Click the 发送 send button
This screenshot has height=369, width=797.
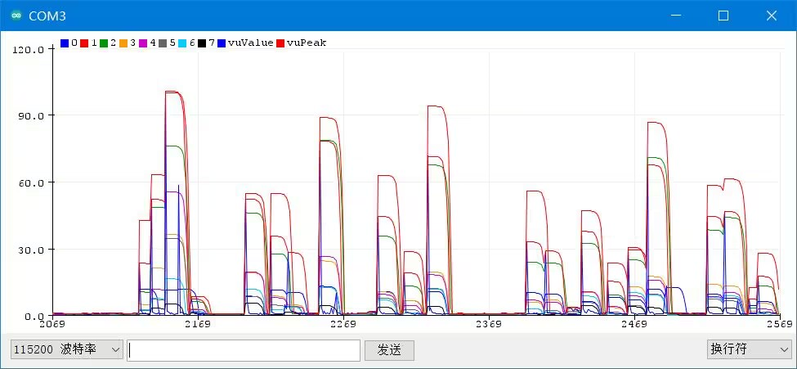click(389, 350)
